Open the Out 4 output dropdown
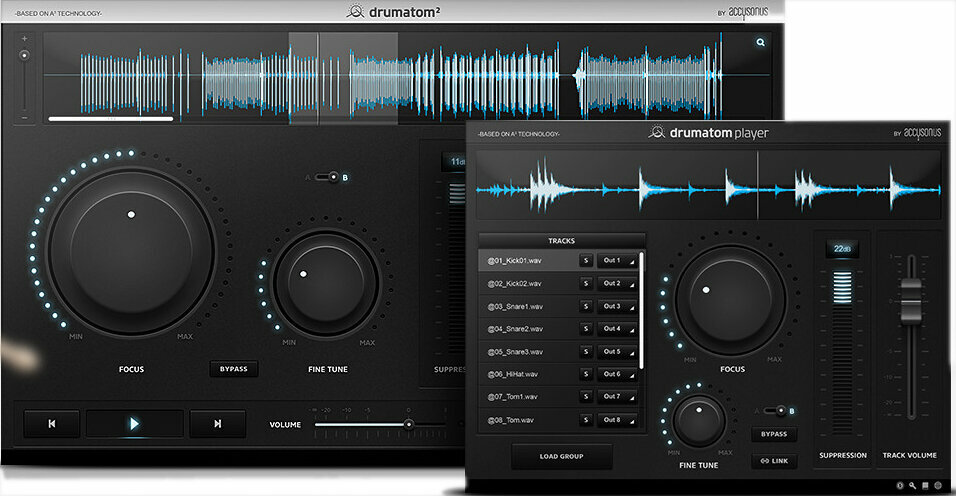This screenshot has height=496, width=956. pyautogui.click(x=617, y=329)
